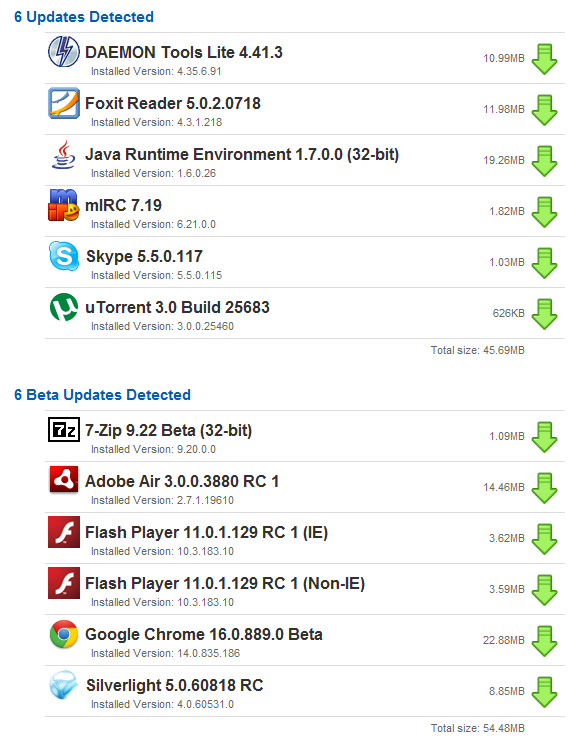Click the 7-Zip icon
This screenshot has width=577, height=740.
click(64, 429)
